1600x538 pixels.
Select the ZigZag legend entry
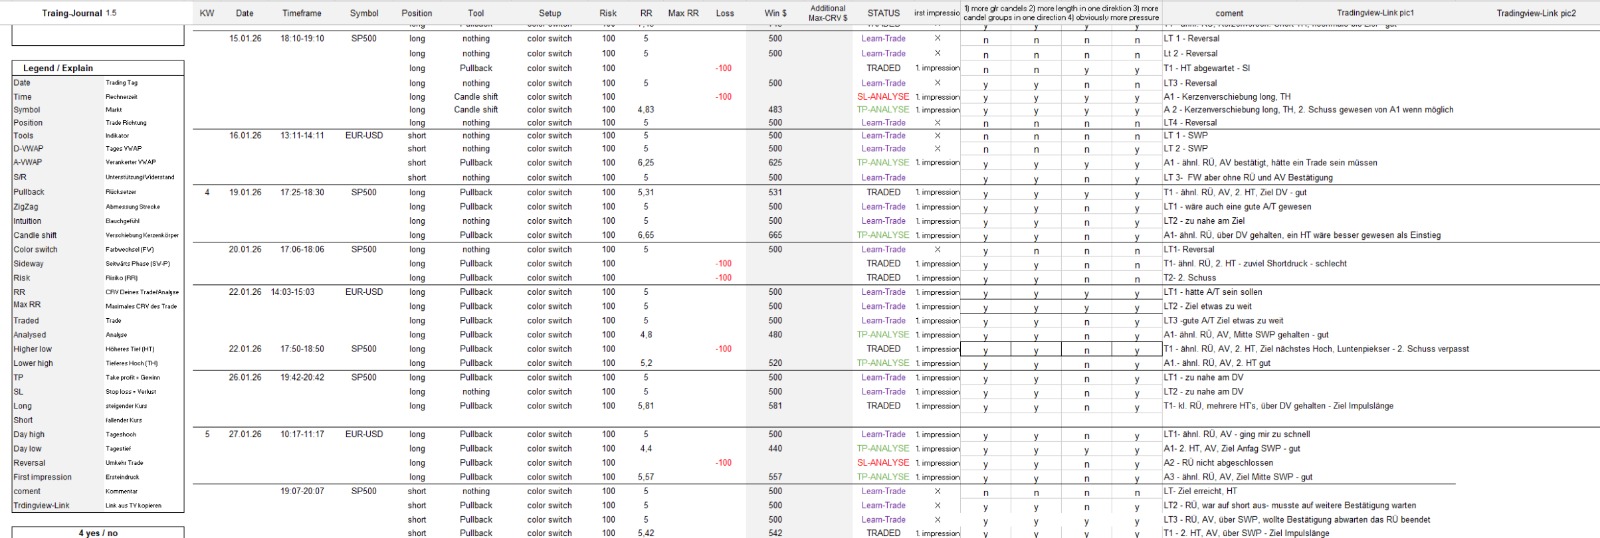point(26,206)
